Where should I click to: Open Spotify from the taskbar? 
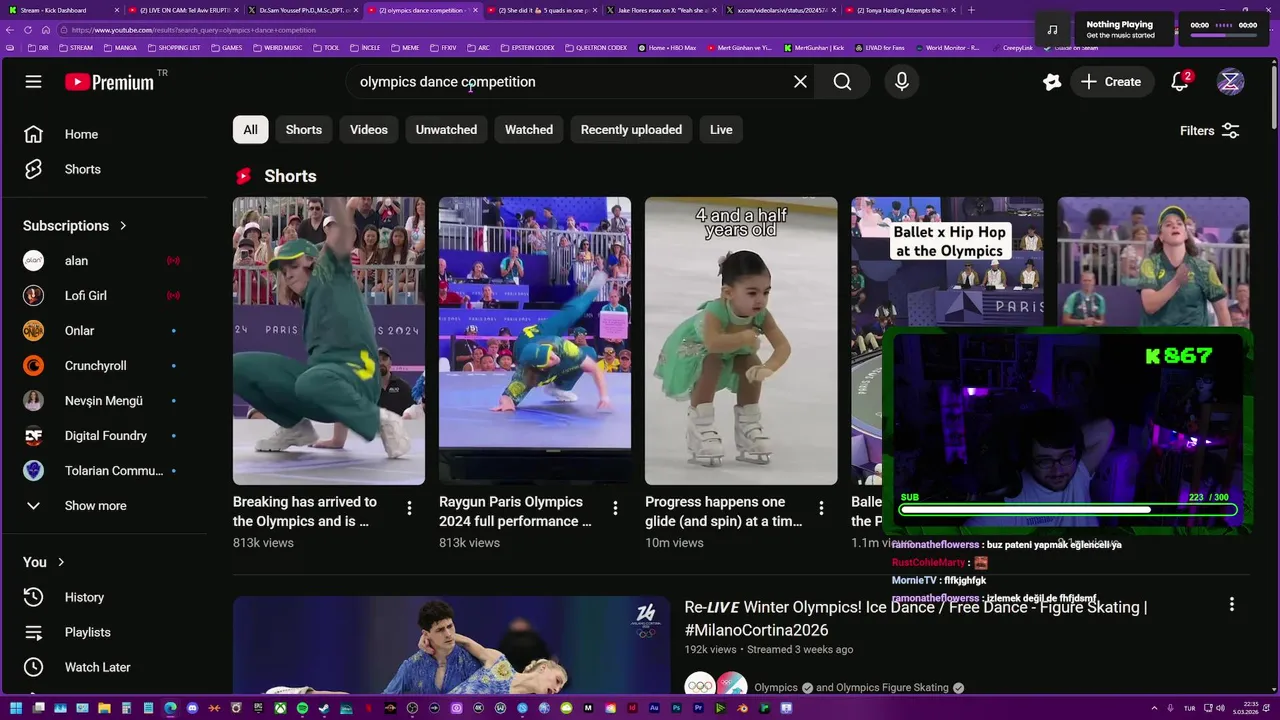[302, 708]
